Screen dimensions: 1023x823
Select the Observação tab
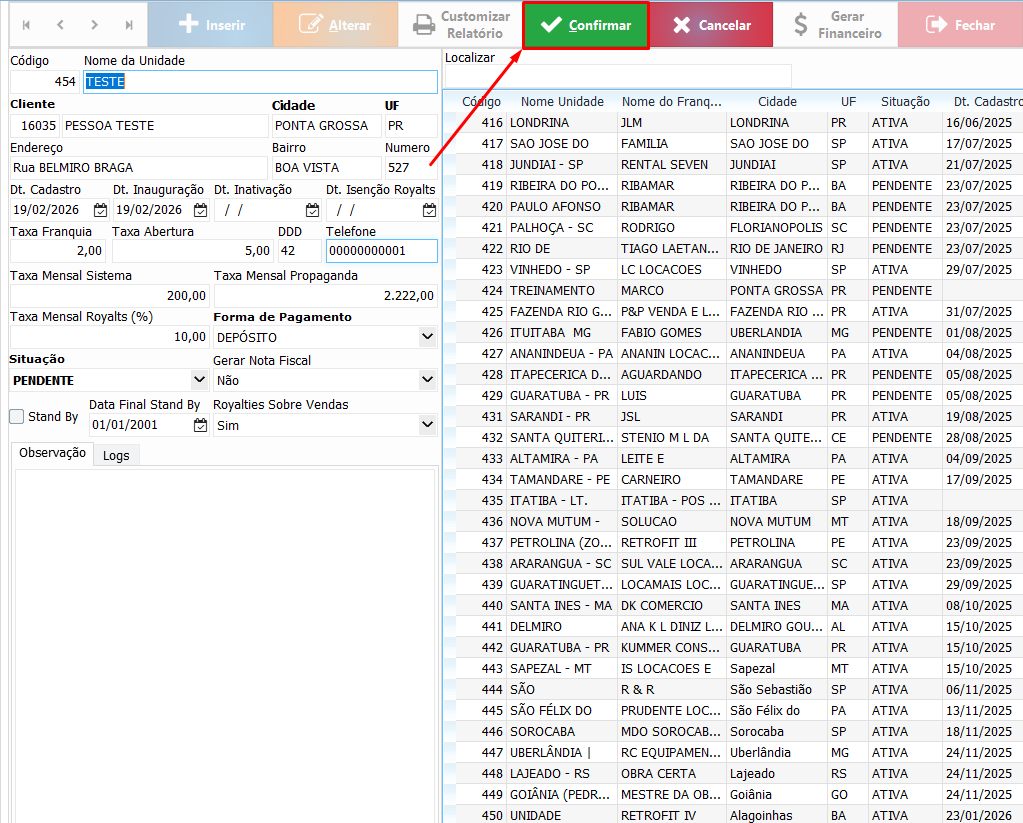[52, 453]
